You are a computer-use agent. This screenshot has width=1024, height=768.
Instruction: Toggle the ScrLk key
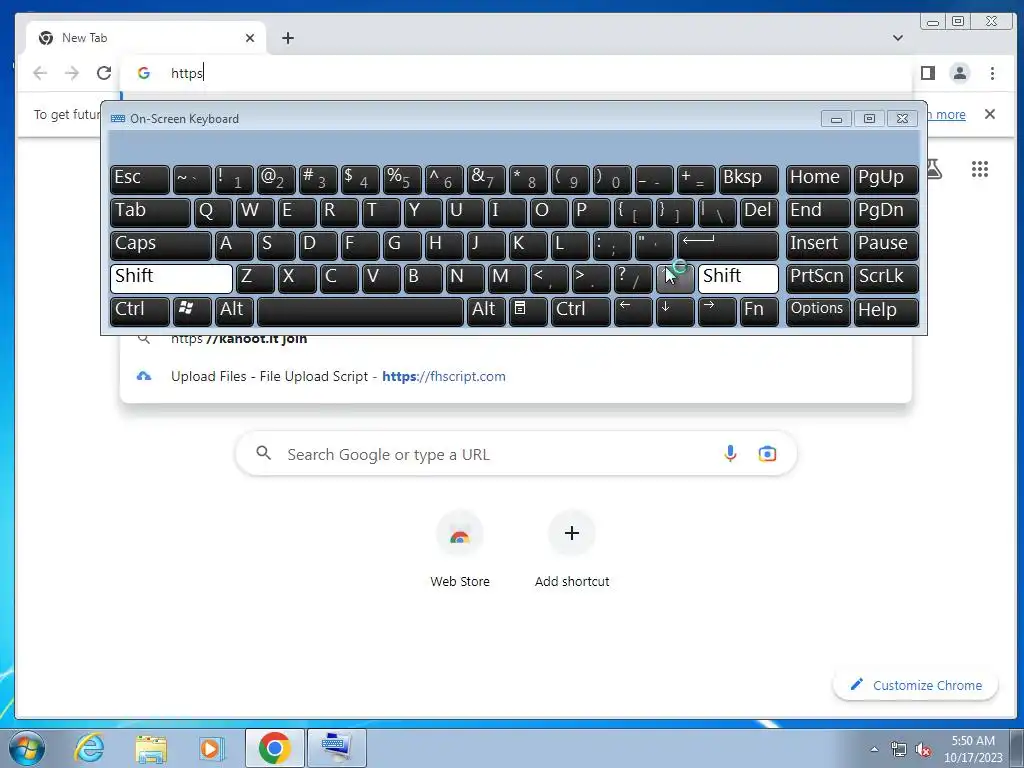pyautogui.click(x=886, y=278)
